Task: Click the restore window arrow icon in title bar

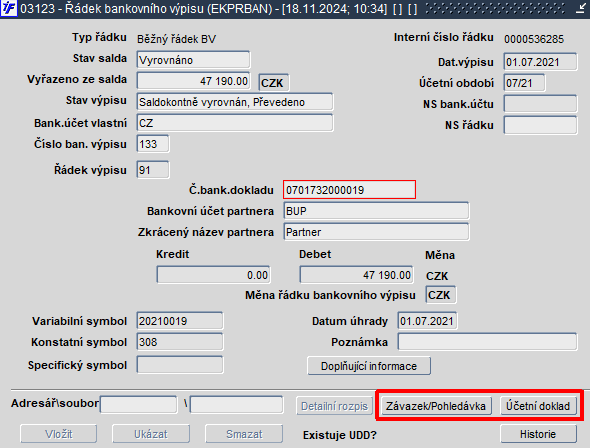Action: click(x=581, y=9)
